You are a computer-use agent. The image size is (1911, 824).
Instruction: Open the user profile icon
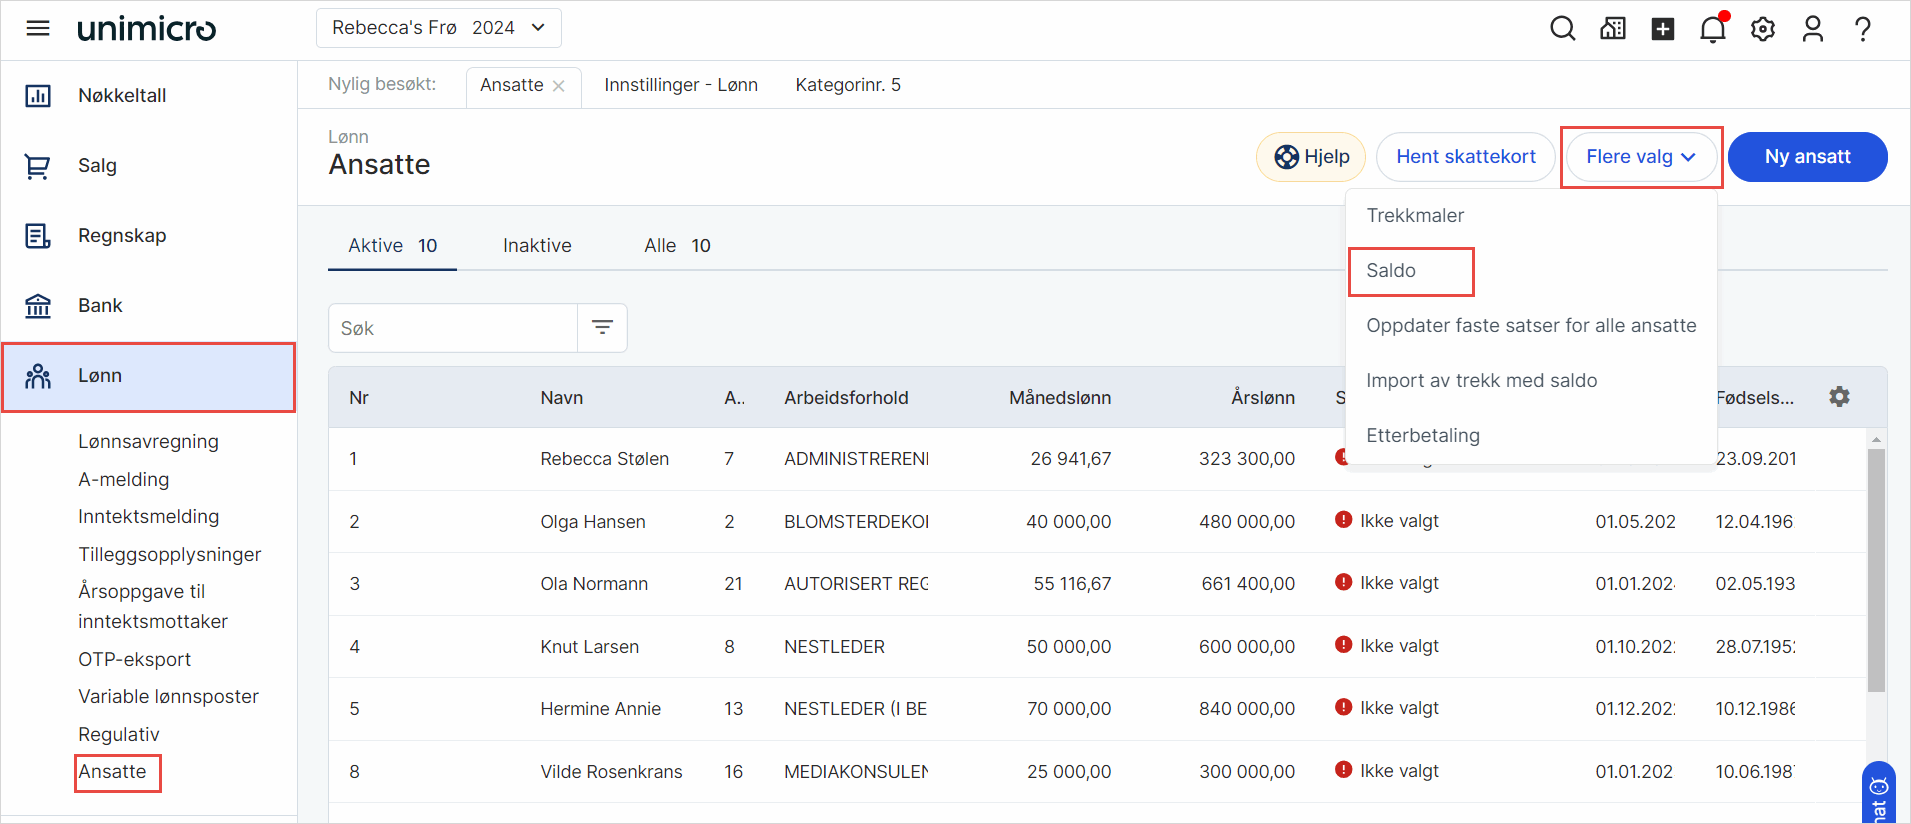tap(1813, 29)
